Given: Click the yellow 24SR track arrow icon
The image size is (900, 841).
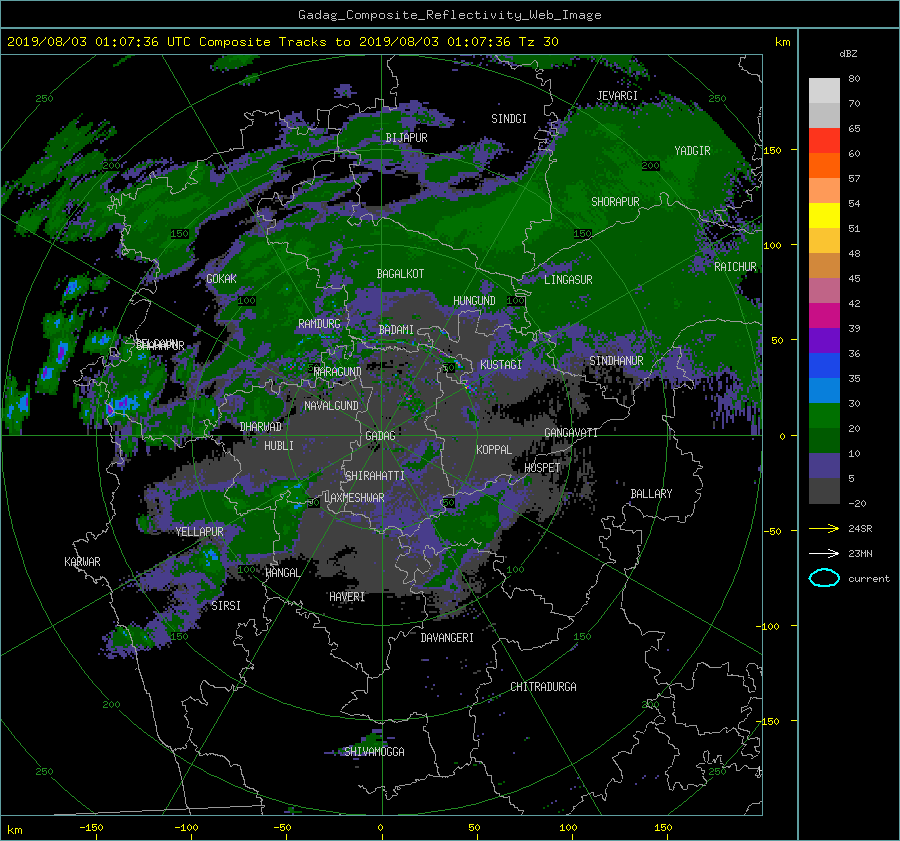Looking at the screenshot, I should (824, 528).
